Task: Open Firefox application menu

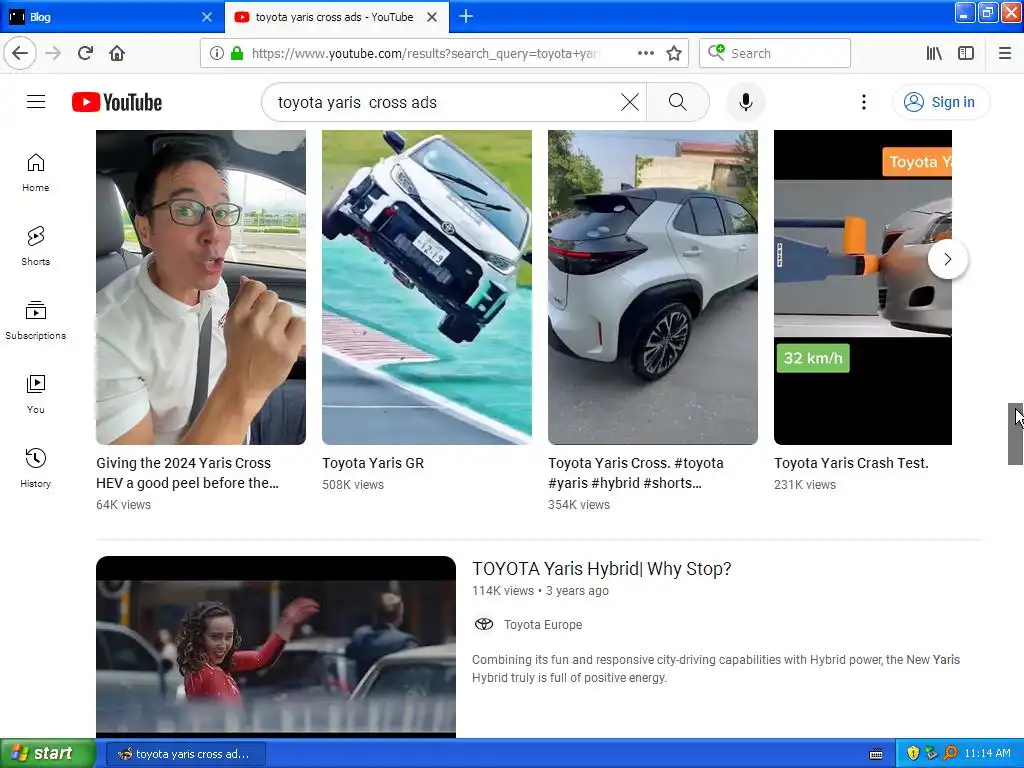Action: click(1005, 53)
